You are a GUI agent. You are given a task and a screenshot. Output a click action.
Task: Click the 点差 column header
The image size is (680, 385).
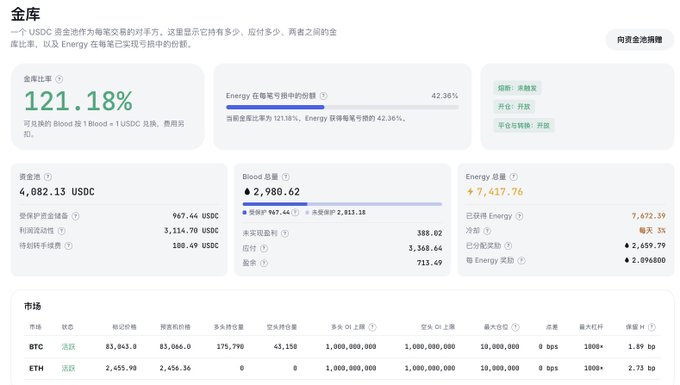tap(552, 327)
